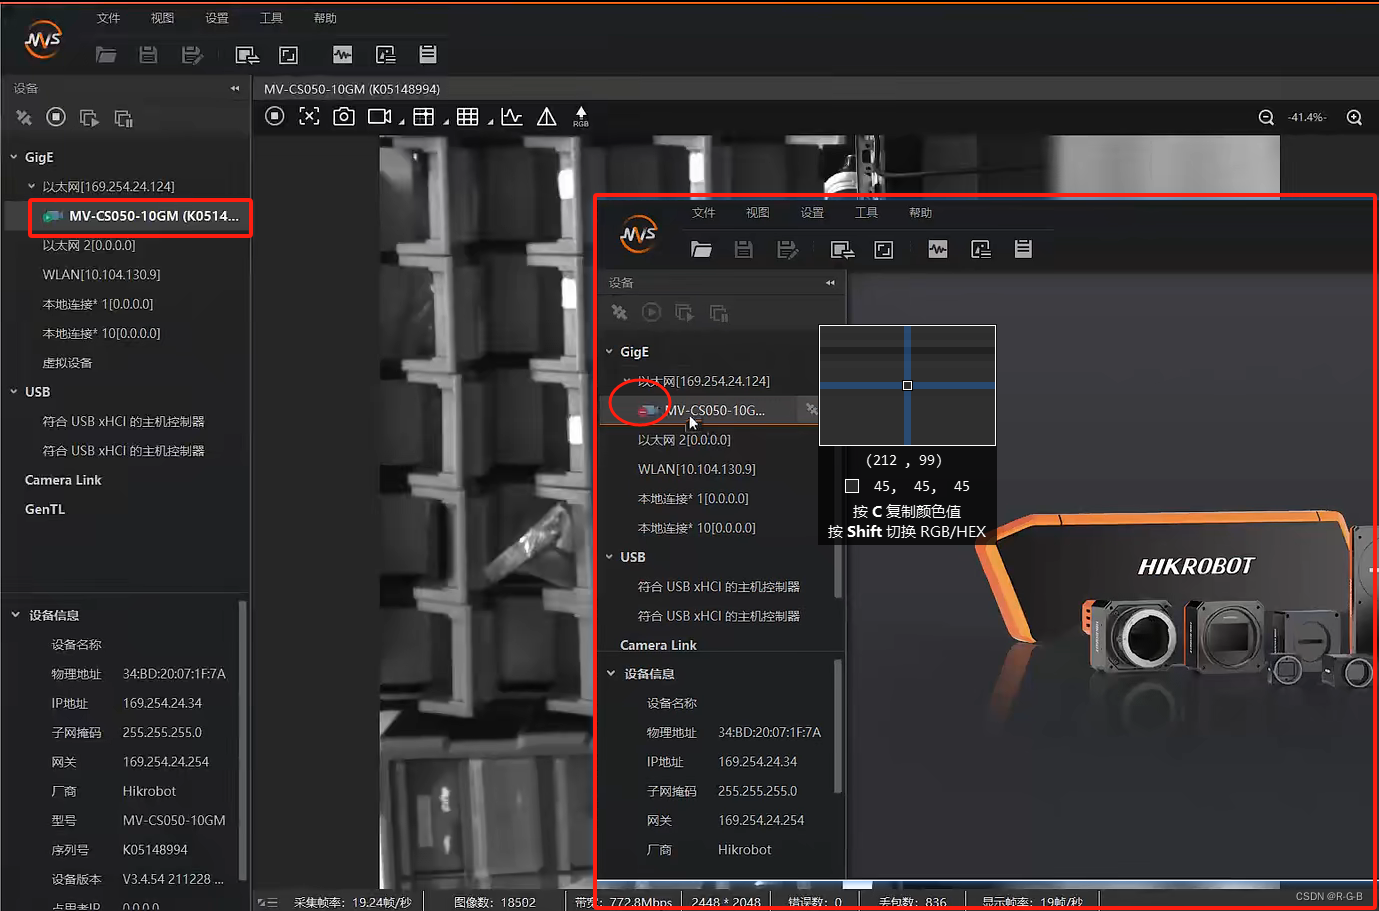The width and height of the screenshot is (1379, 911).
Task: Click the main device info panel scrollbar
Action: [242, 740]
